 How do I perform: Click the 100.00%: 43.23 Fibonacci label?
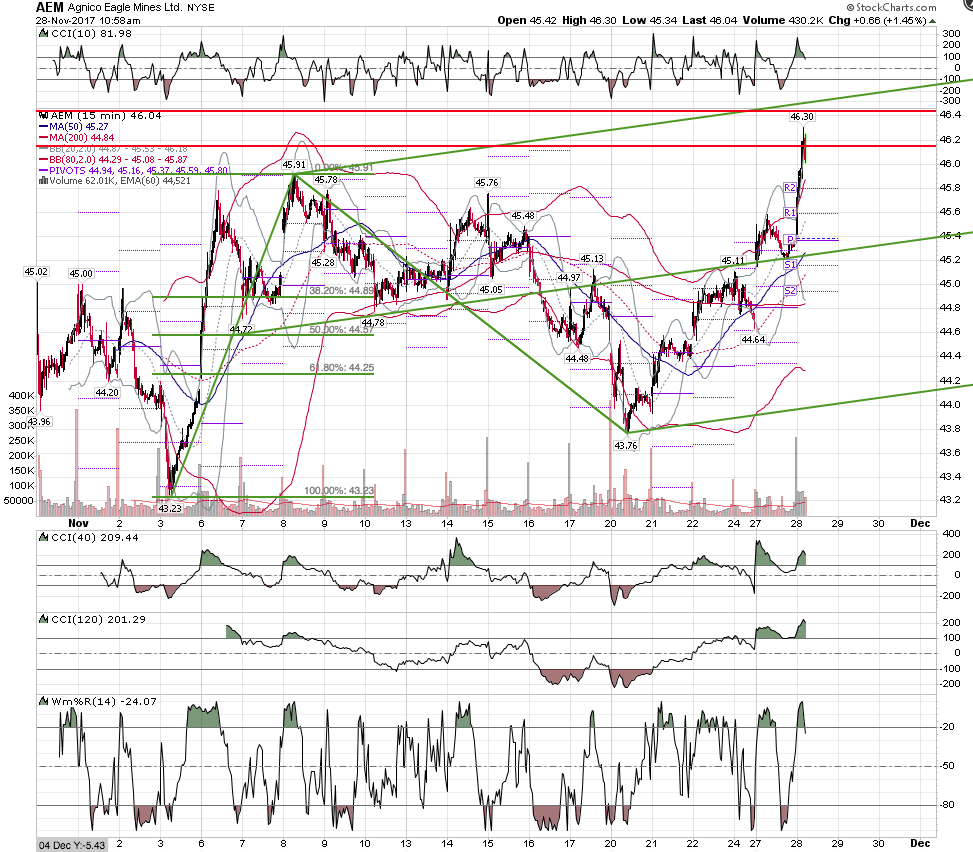tap(339, 490)
